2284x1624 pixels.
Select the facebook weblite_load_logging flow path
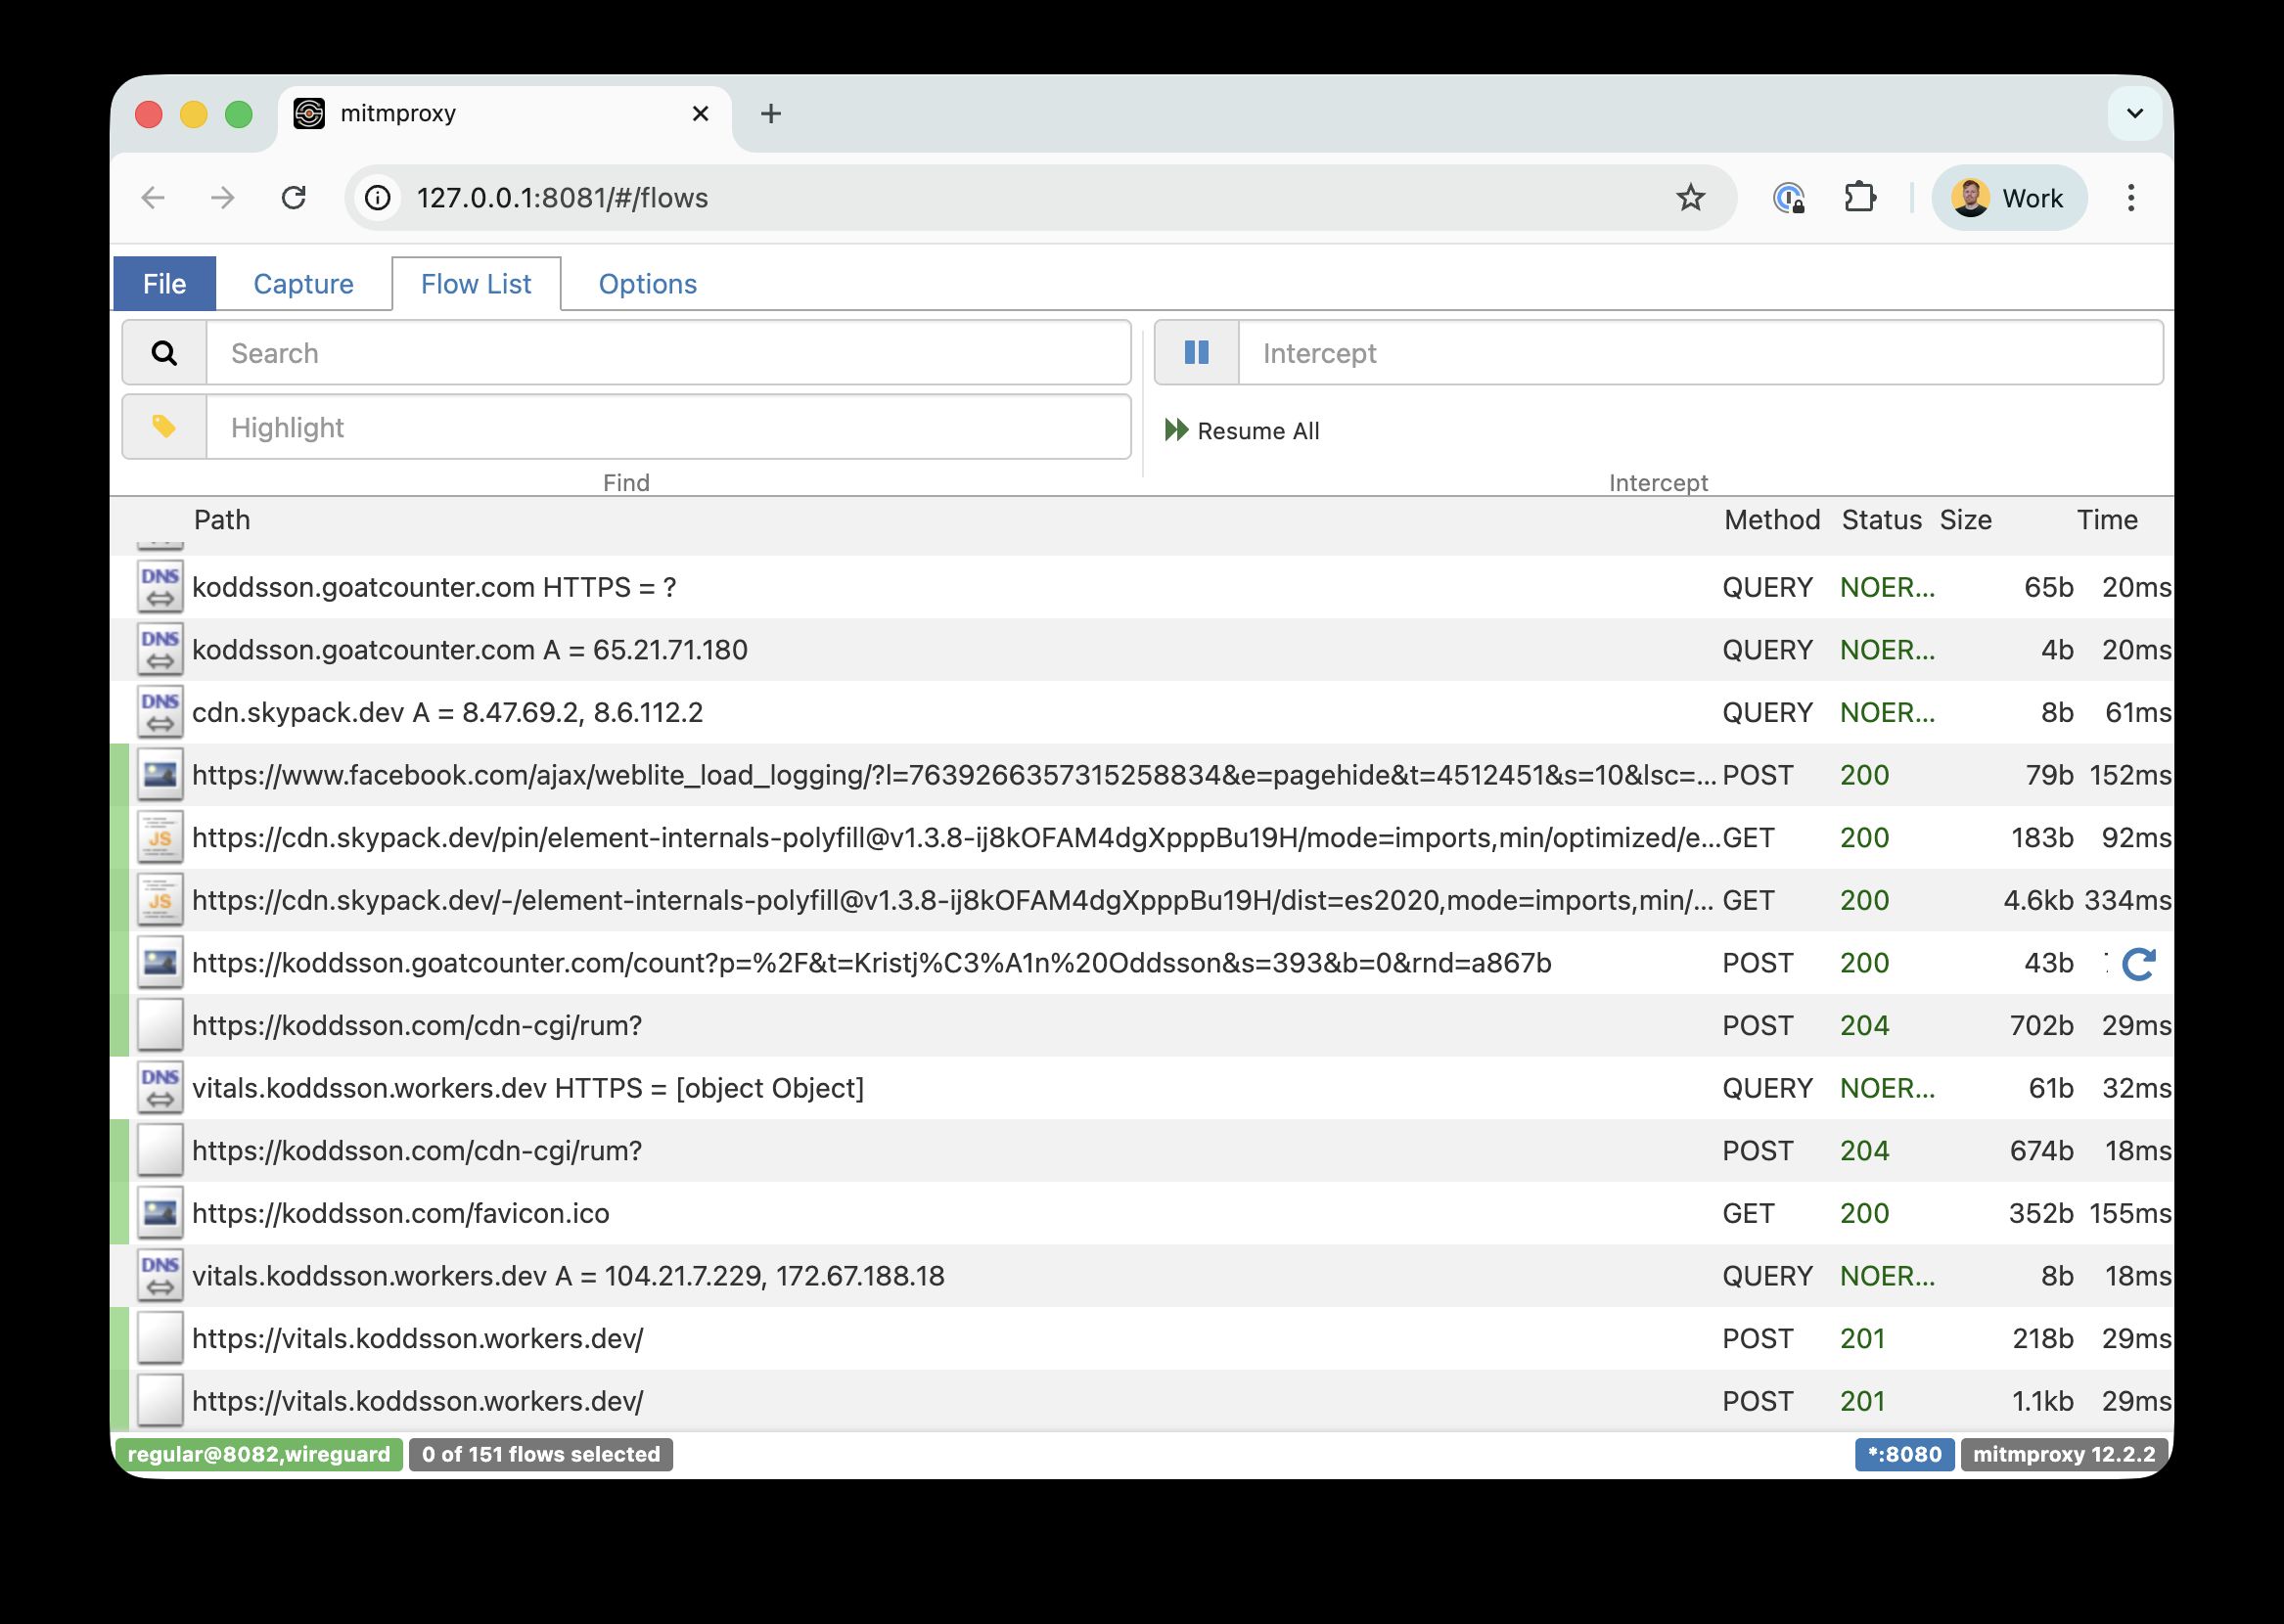point(954,775)
